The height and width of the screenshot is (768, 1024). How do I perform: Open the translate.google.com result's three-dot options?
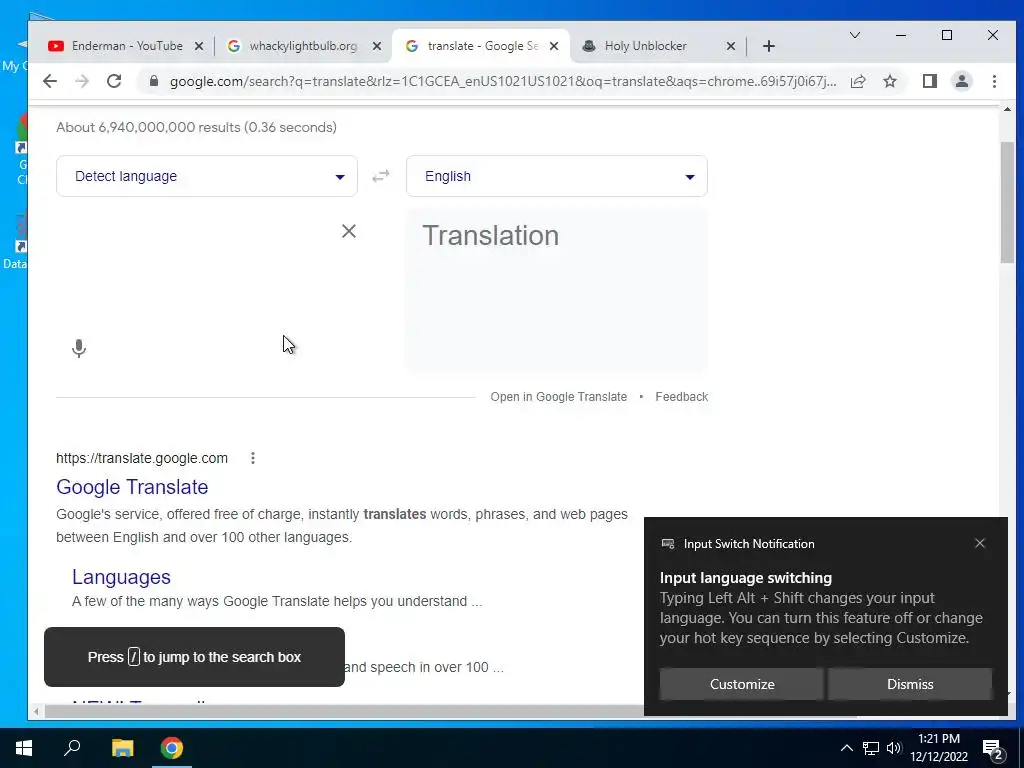(253, 458)
